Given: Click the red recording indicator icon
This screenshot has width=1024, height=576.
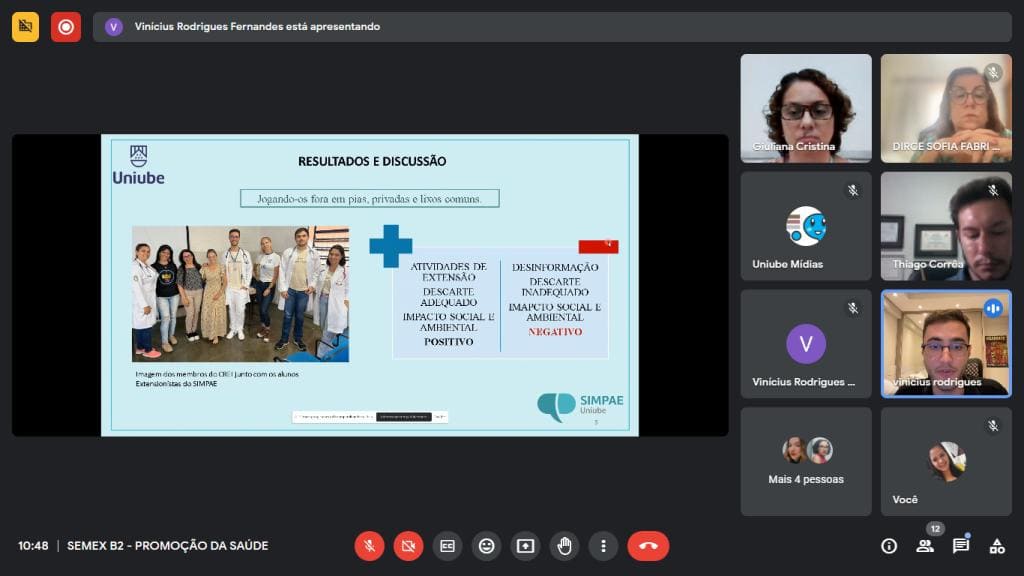Looking at the screenshot, I should 66,27.
